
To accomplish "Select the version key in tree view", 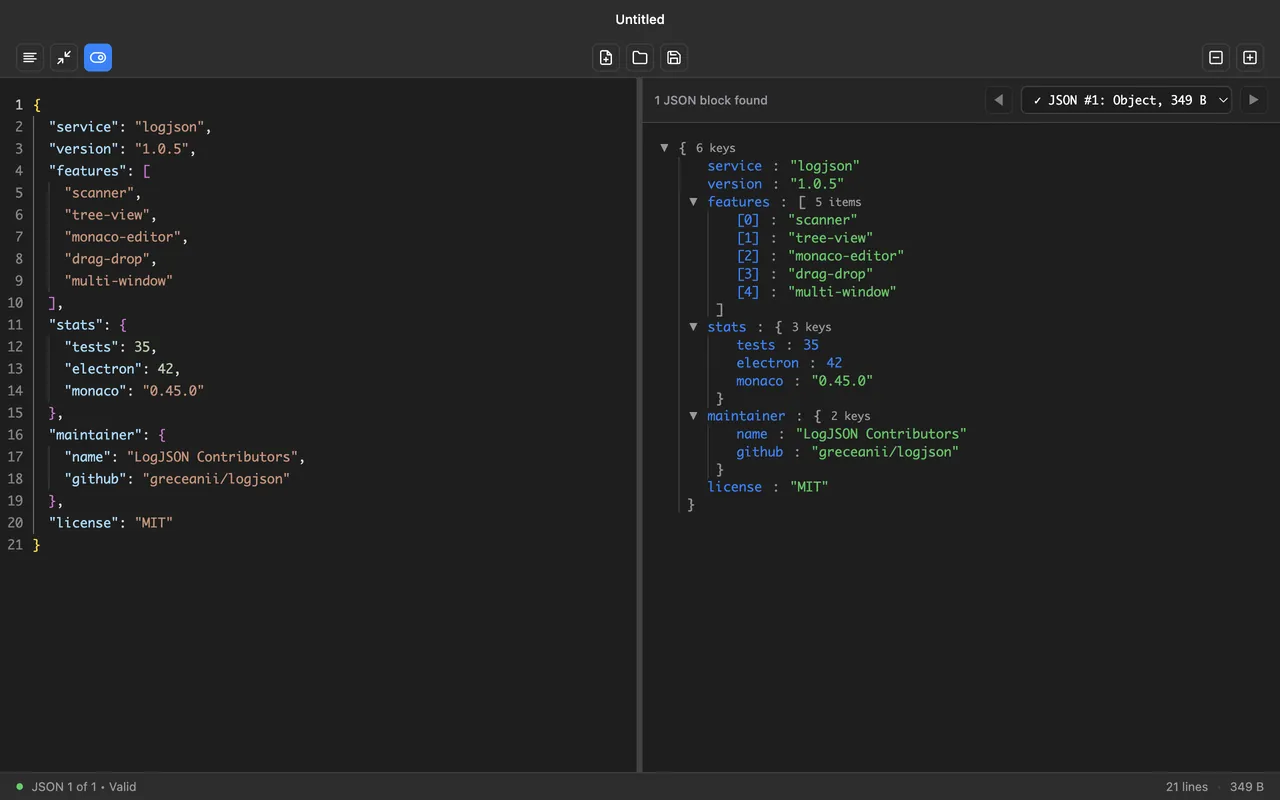I will 734,184.
